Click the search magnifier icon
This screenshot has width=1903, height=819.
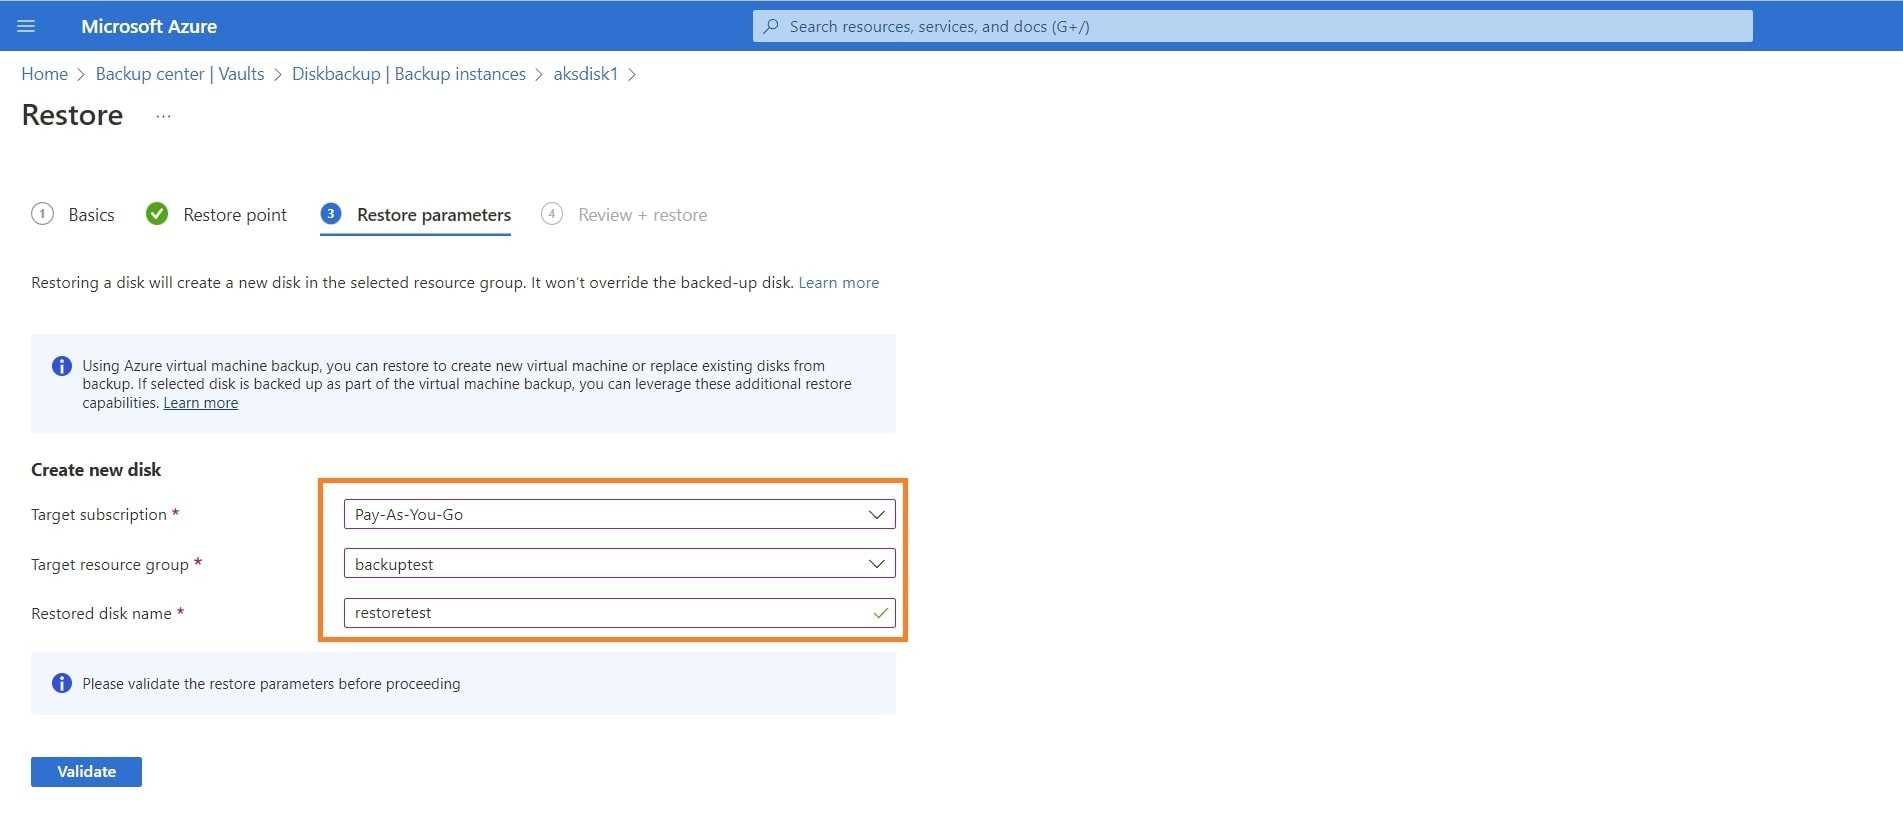click(x=771, y=26)
